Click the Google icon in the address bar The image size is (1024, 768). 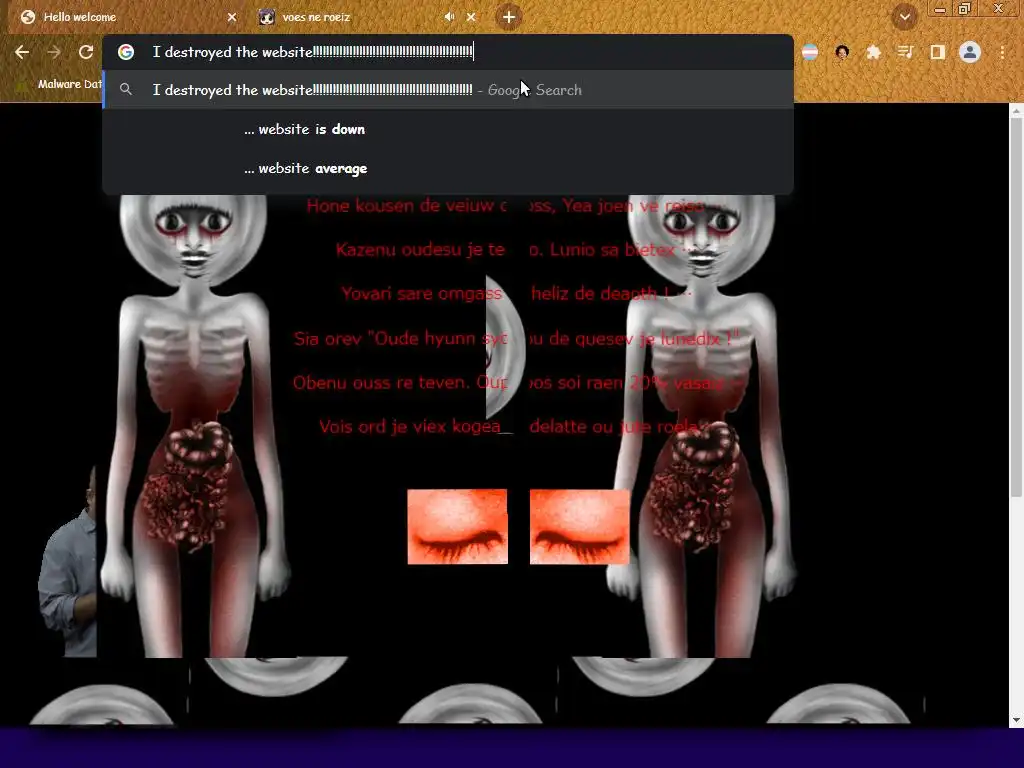(x=126, y=52)
